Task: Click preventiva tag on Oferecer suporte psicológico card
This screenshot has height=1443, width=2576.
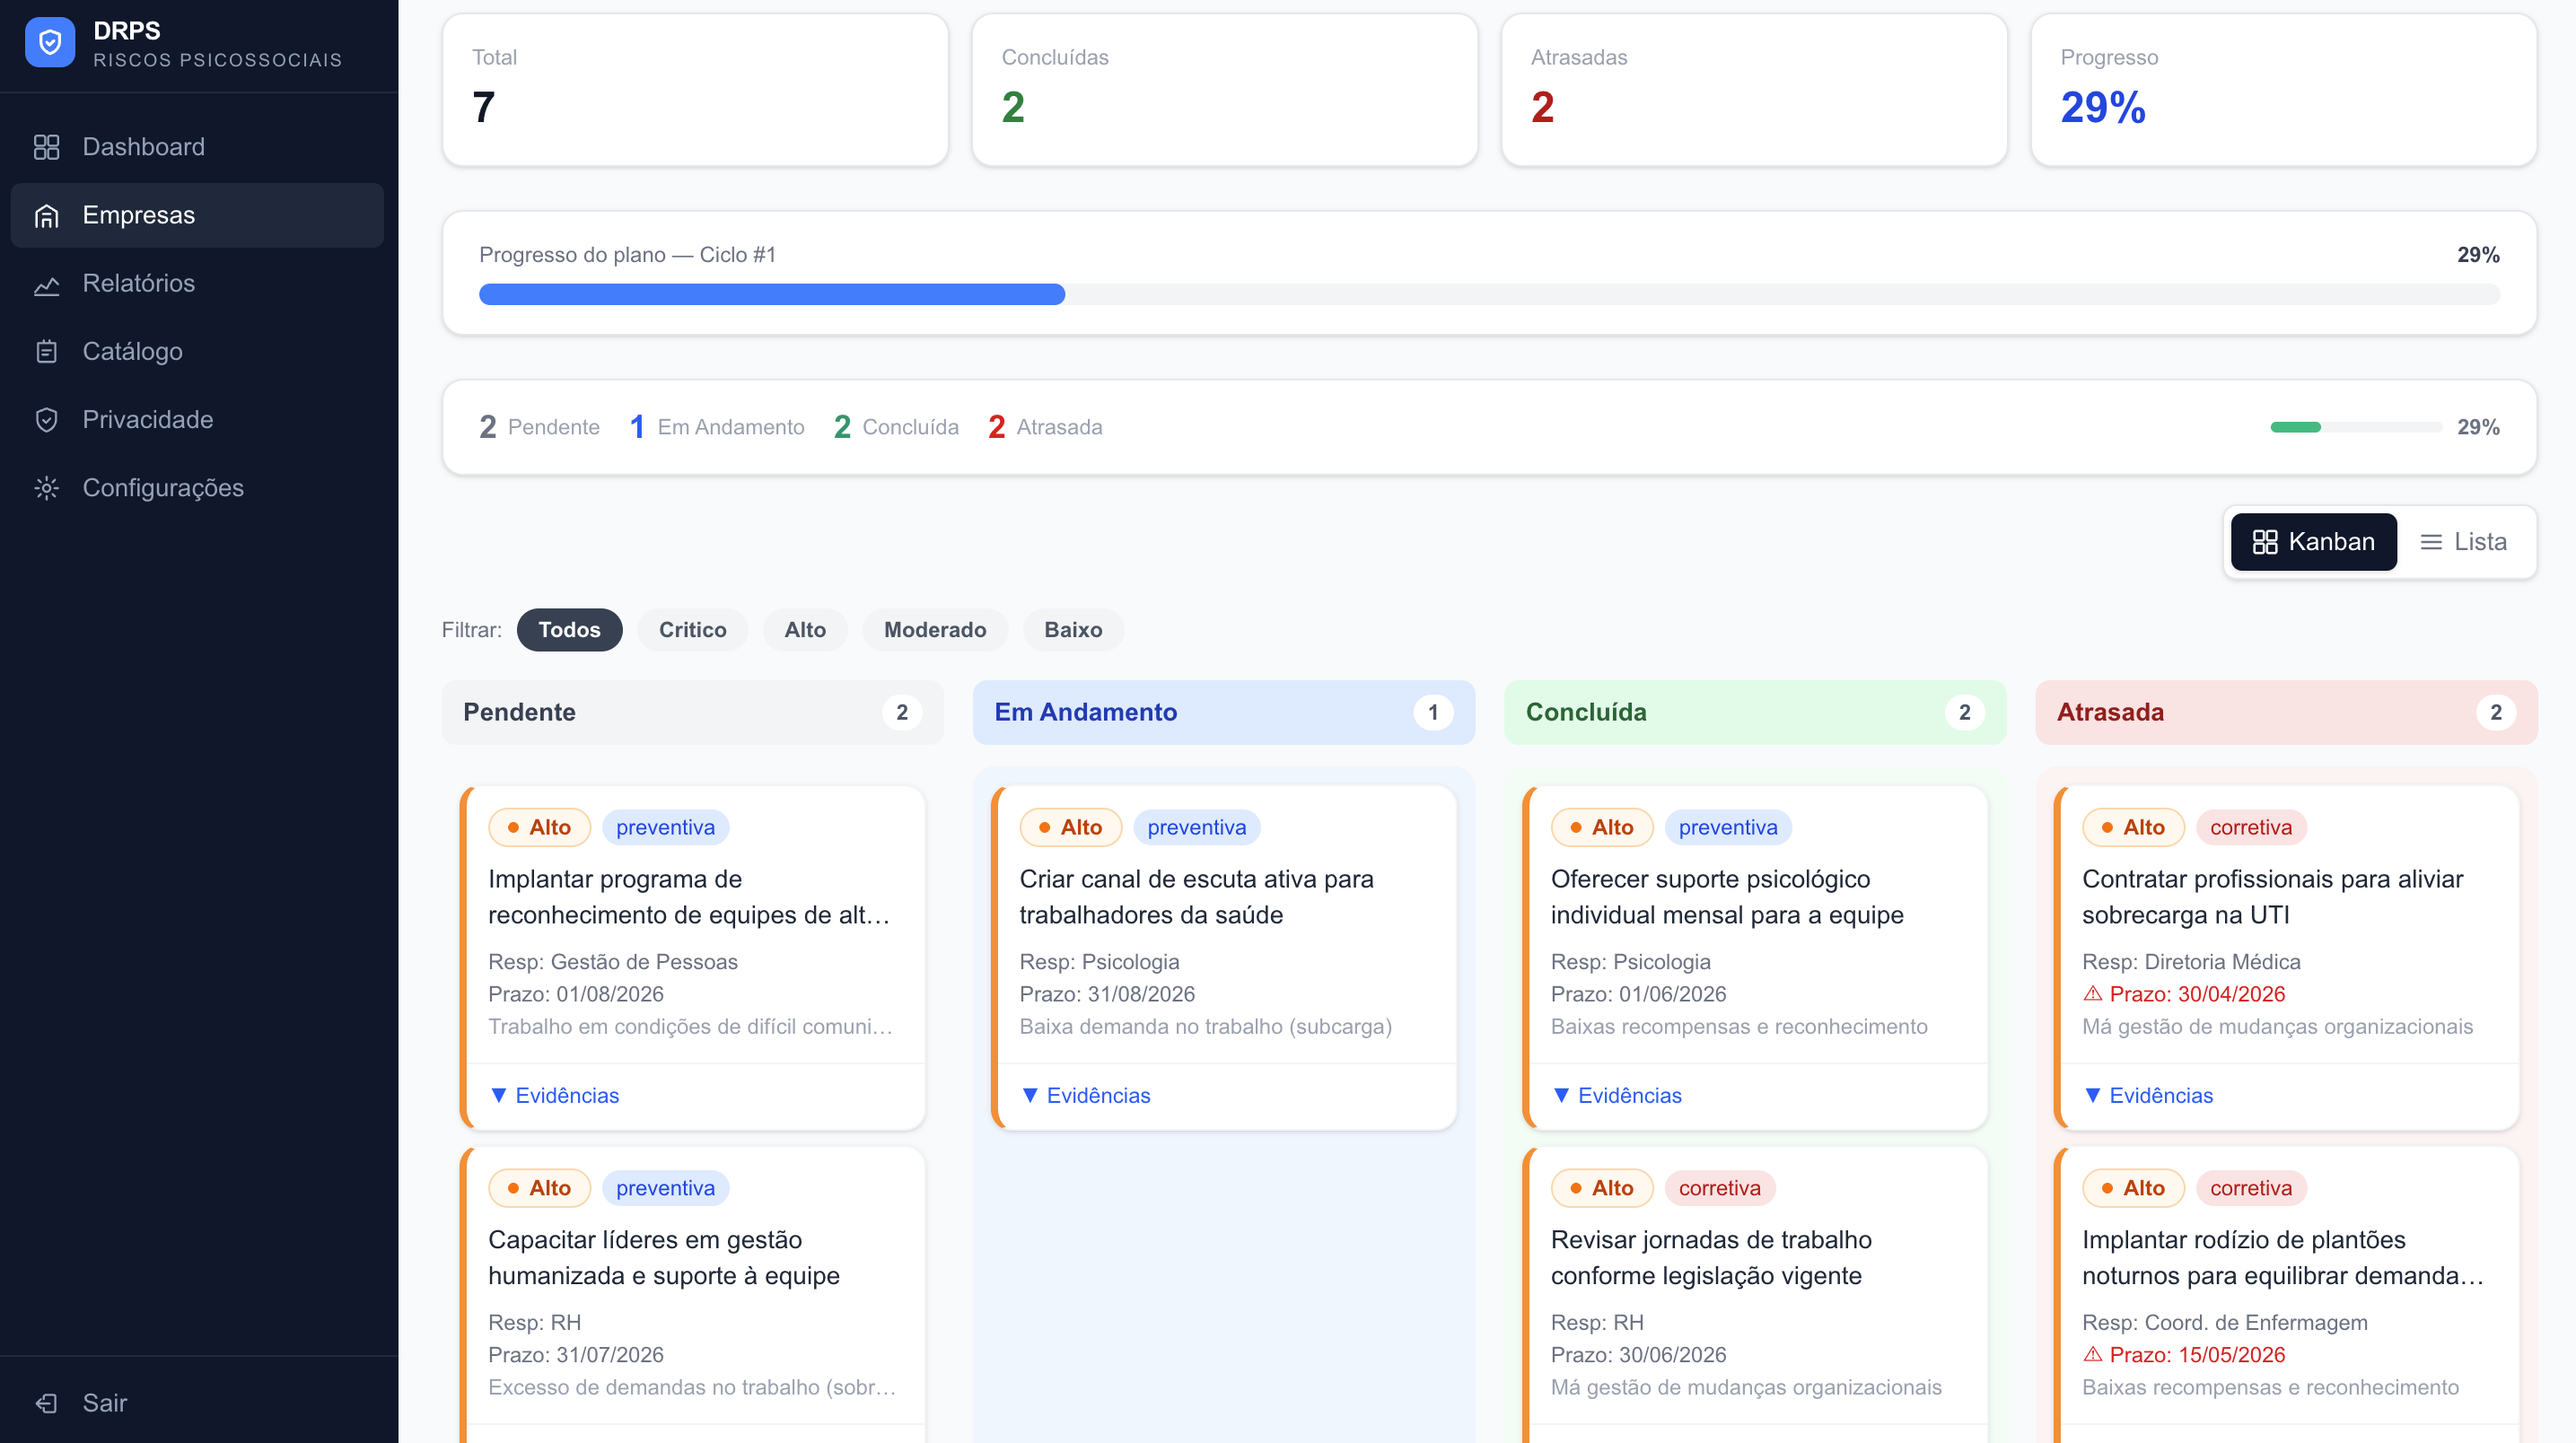Action: [1728, 828]
